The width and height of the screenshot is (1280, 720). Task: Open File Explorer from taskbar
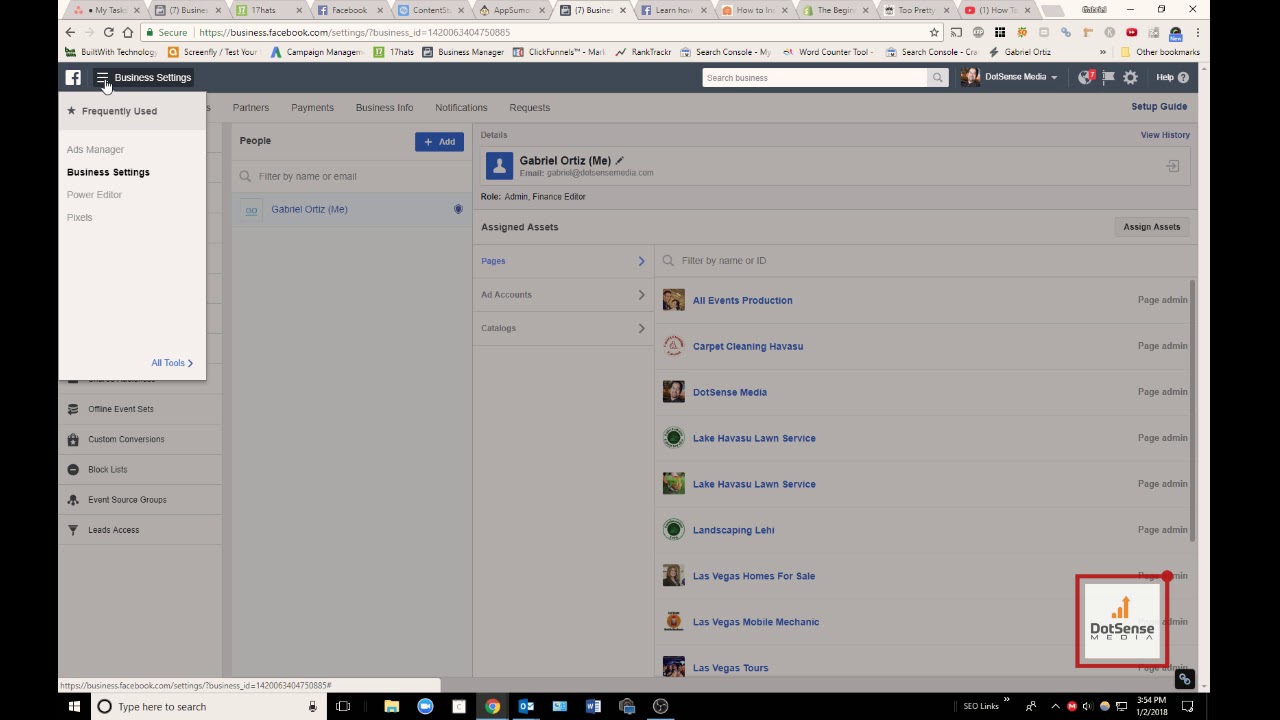pos(391,706)
